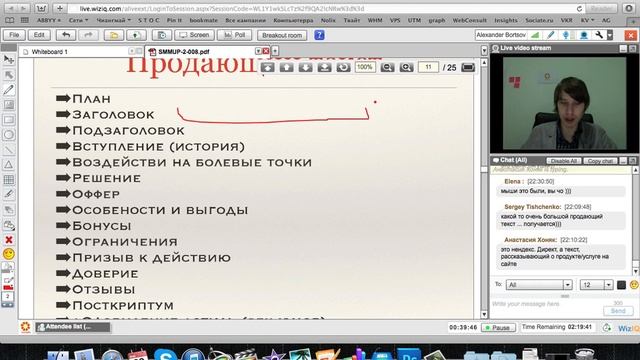
Task: Go to next page using down arrow
Action: 305,67
